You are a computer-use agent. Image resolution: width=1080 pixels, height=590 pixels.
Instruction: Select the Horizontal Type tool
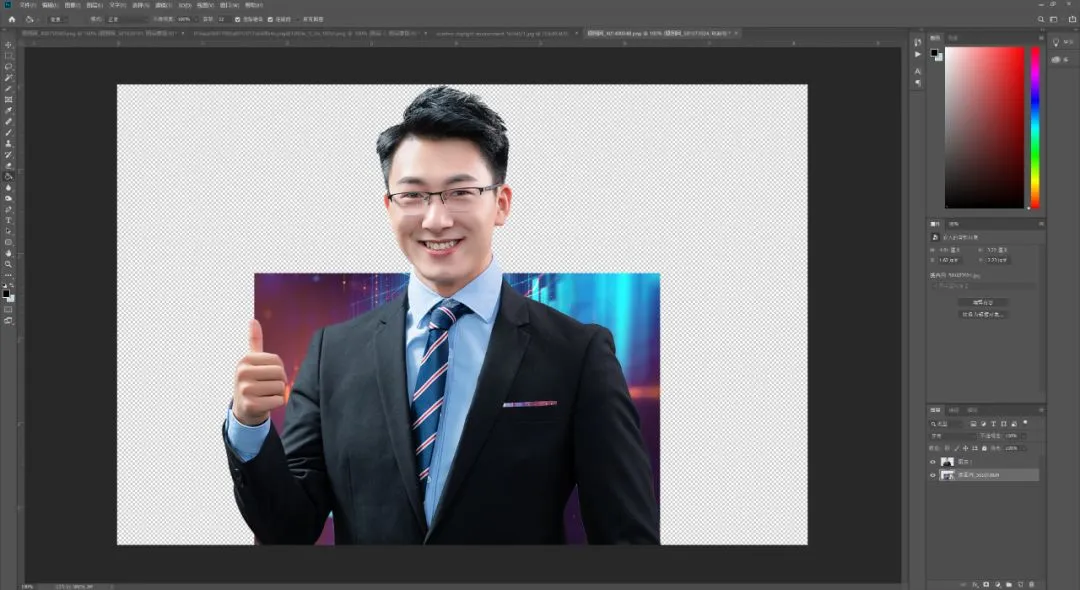click(x=8, y=220)
